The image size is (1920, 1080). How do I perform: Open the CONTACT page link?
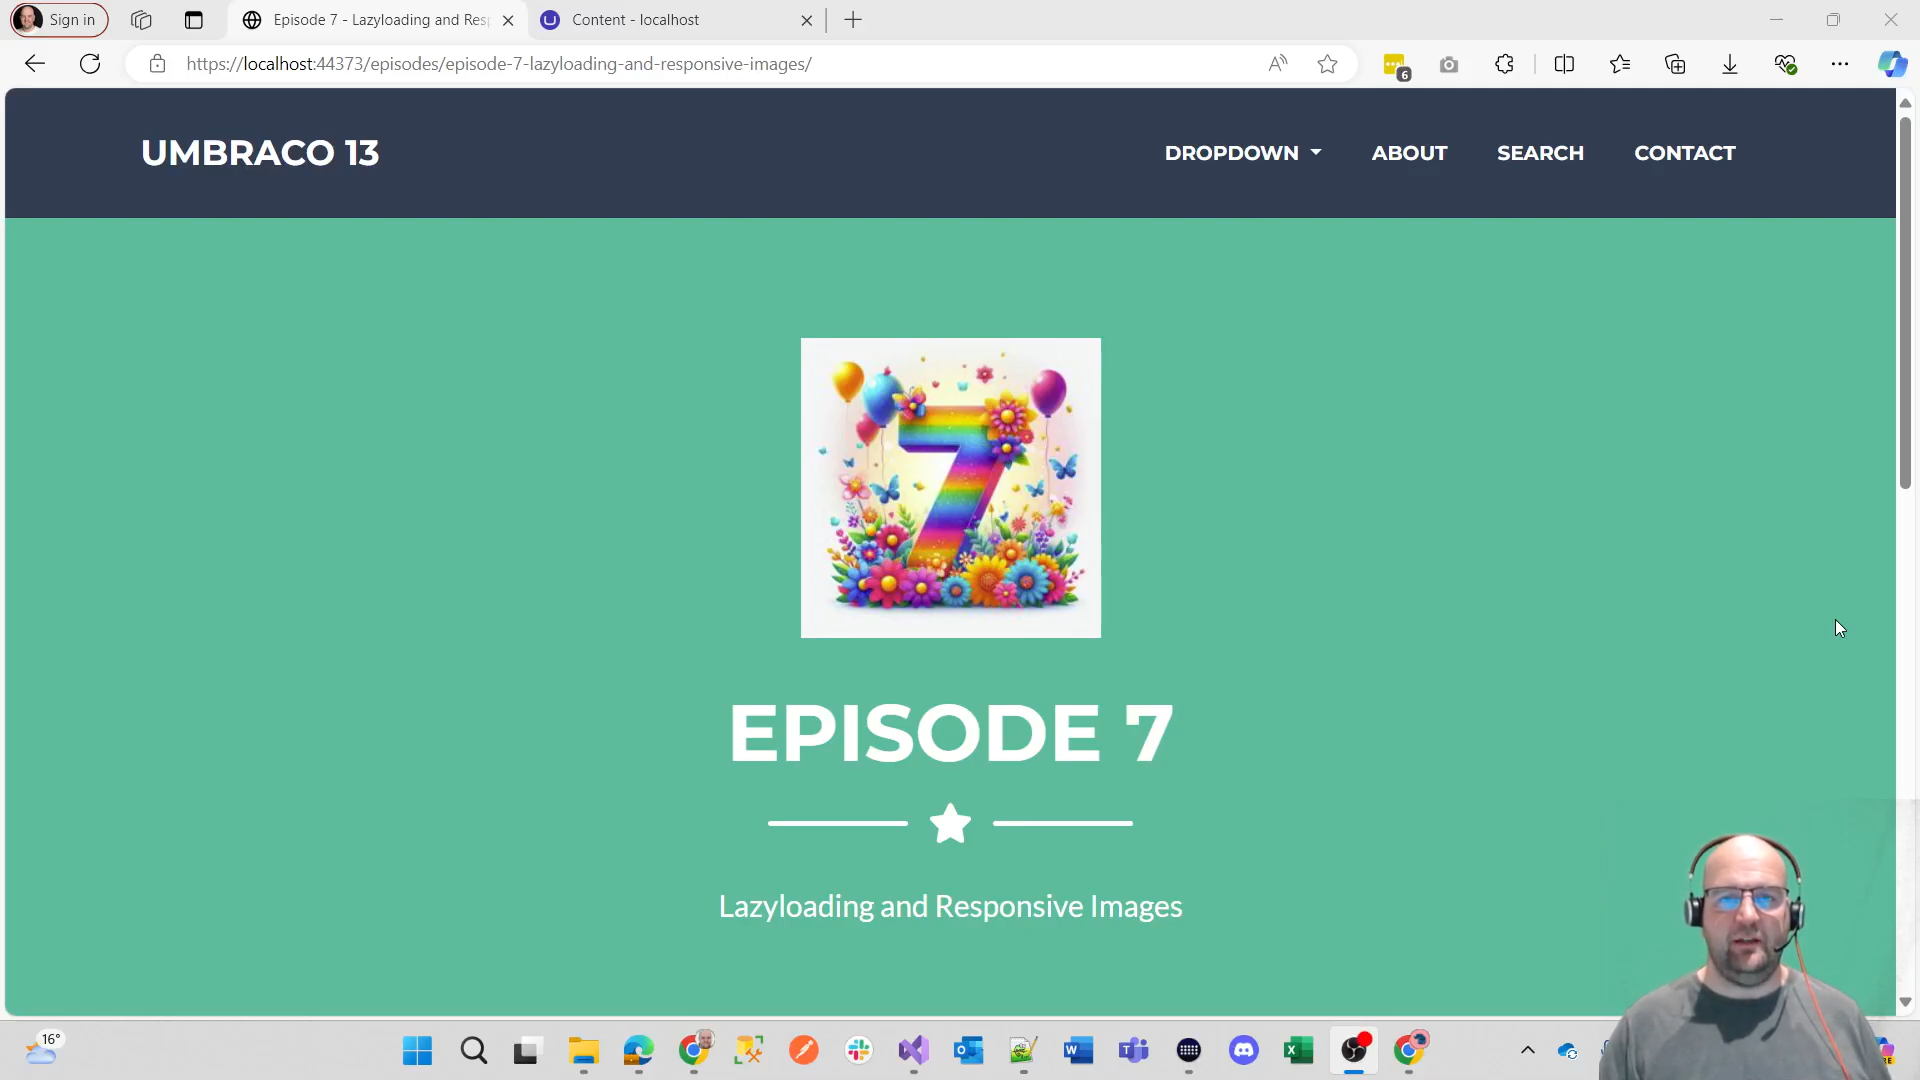(1684, 153)
